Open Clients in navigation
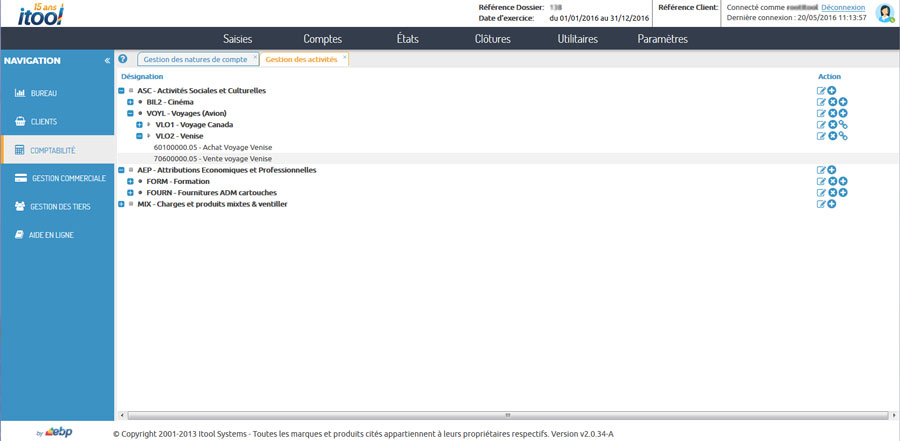Image resolution: width=900 pixels, height=441 pixels. tap(57, 122)
